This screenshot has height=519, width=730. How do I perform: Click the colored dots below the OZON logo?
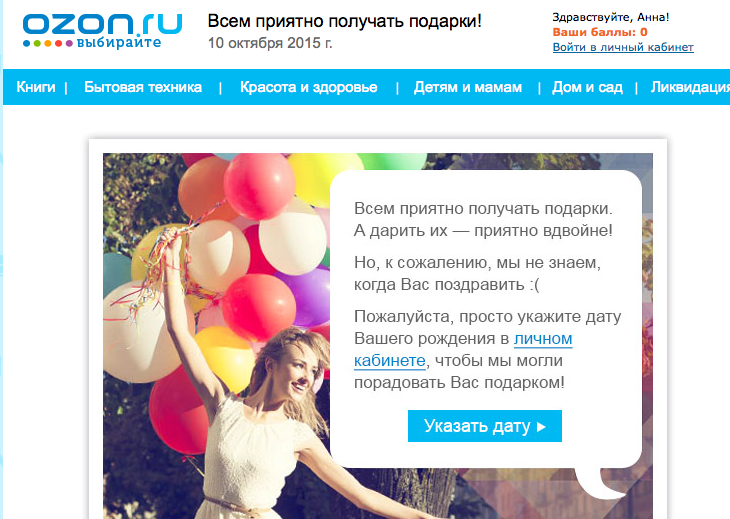47,43
